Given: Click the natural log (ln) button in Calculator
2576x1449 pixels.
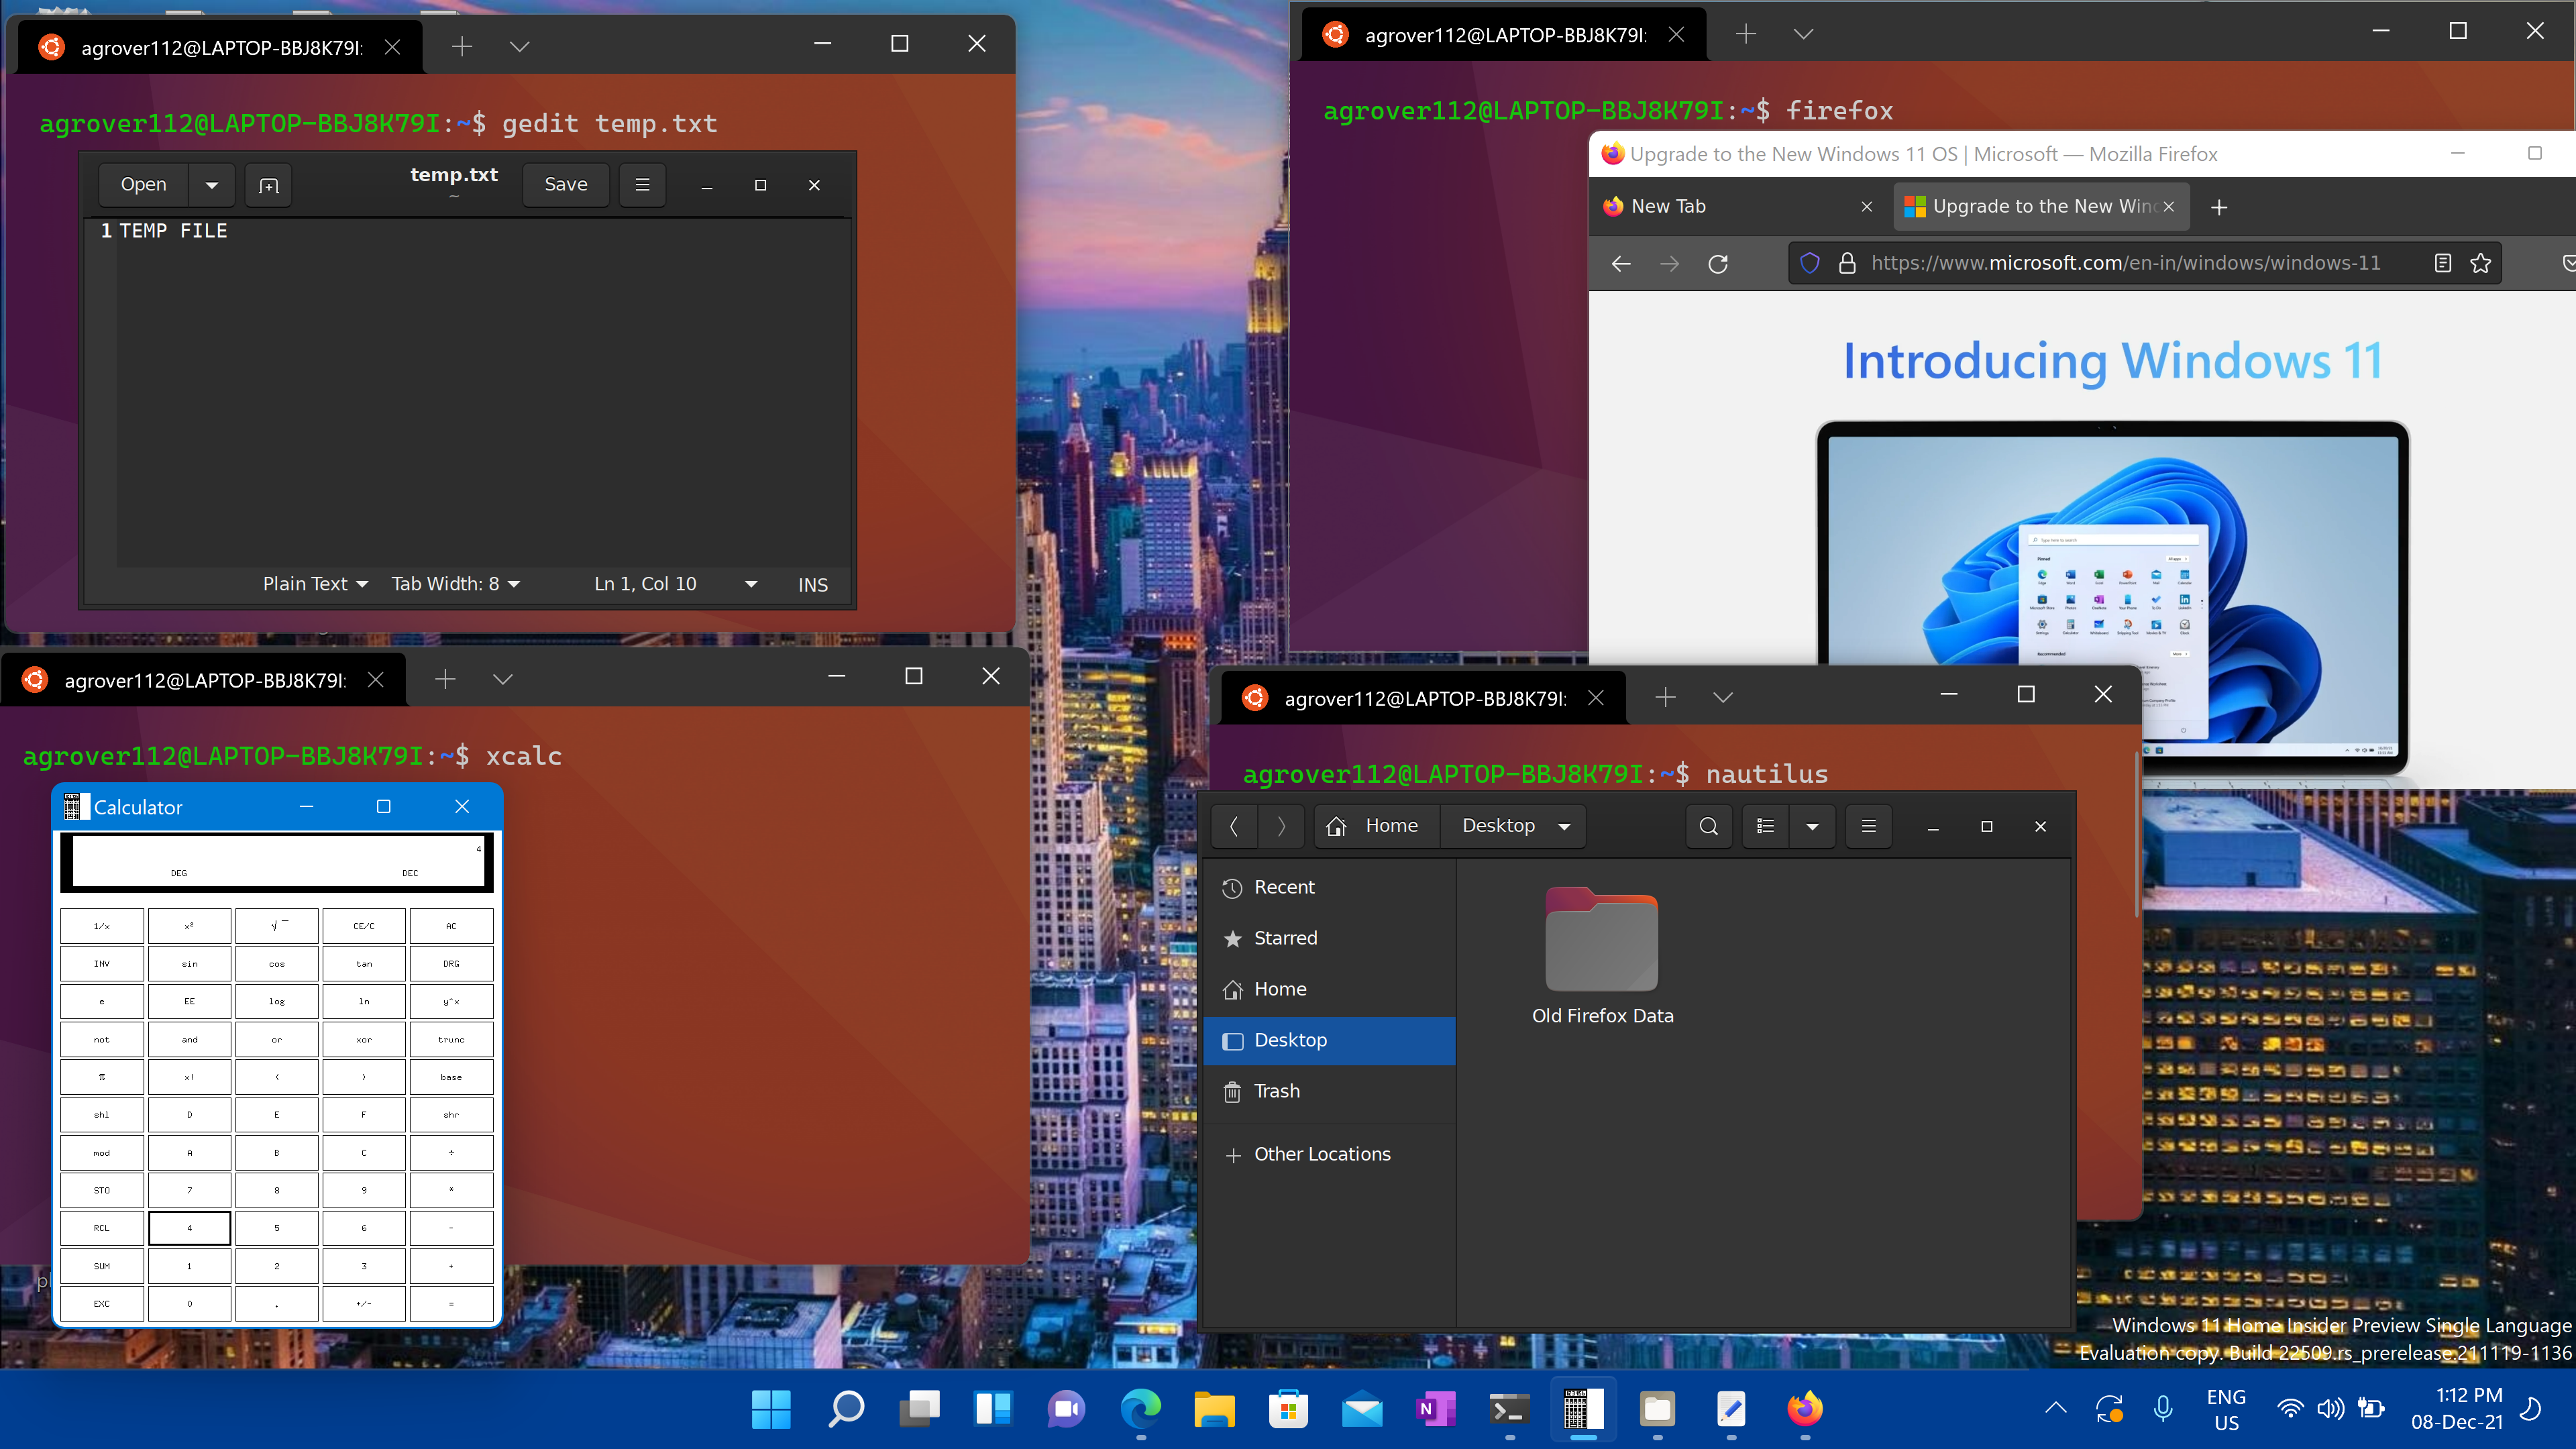Looking at the screenshot, I should [x=364, y=1002].
